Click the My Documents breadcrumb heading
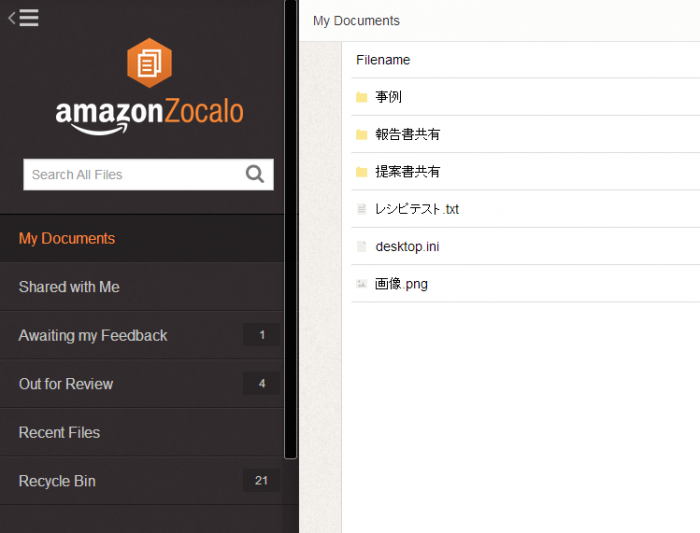This screenshot has width=700, height=533. [356, 21]
